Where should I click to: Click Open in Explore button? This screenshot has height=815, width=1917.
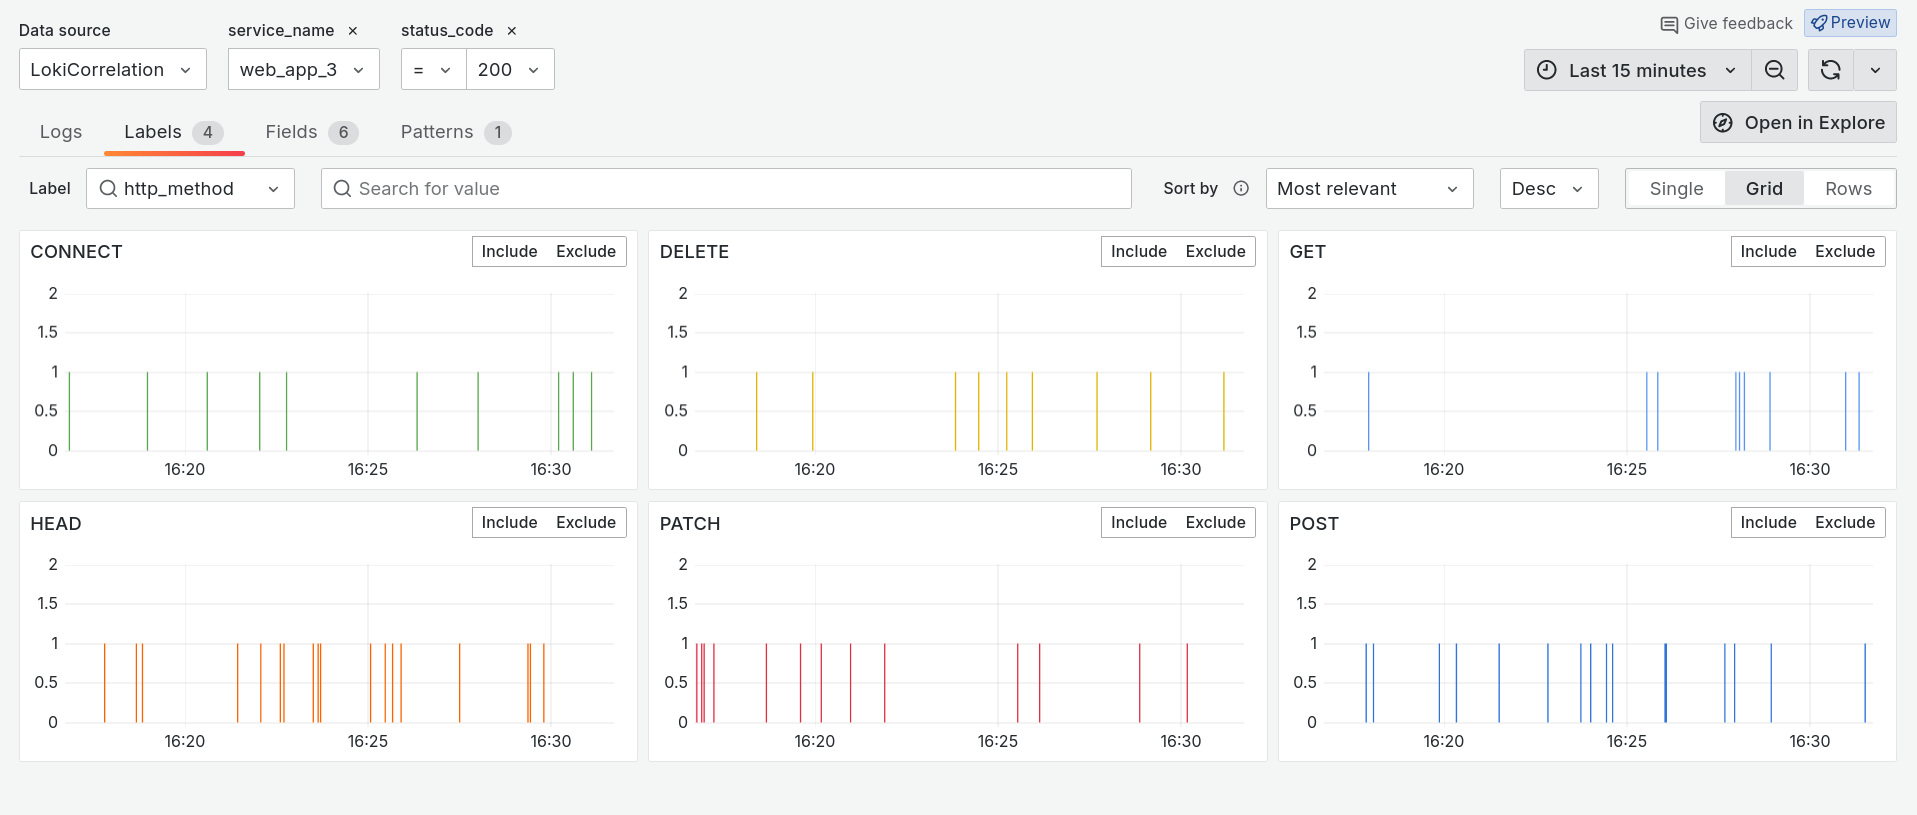(1798, 122)
